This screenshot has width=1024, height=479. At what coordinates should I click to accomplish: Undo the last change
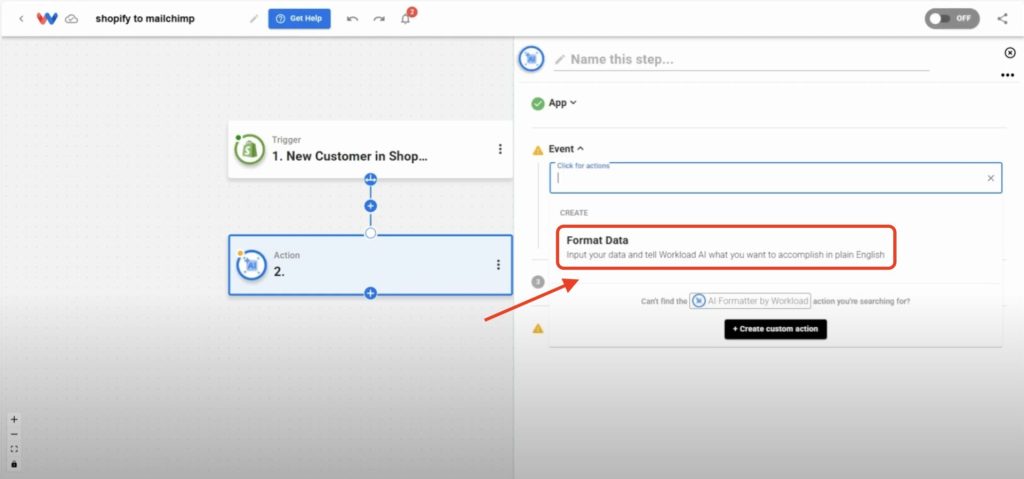[353, 19]
